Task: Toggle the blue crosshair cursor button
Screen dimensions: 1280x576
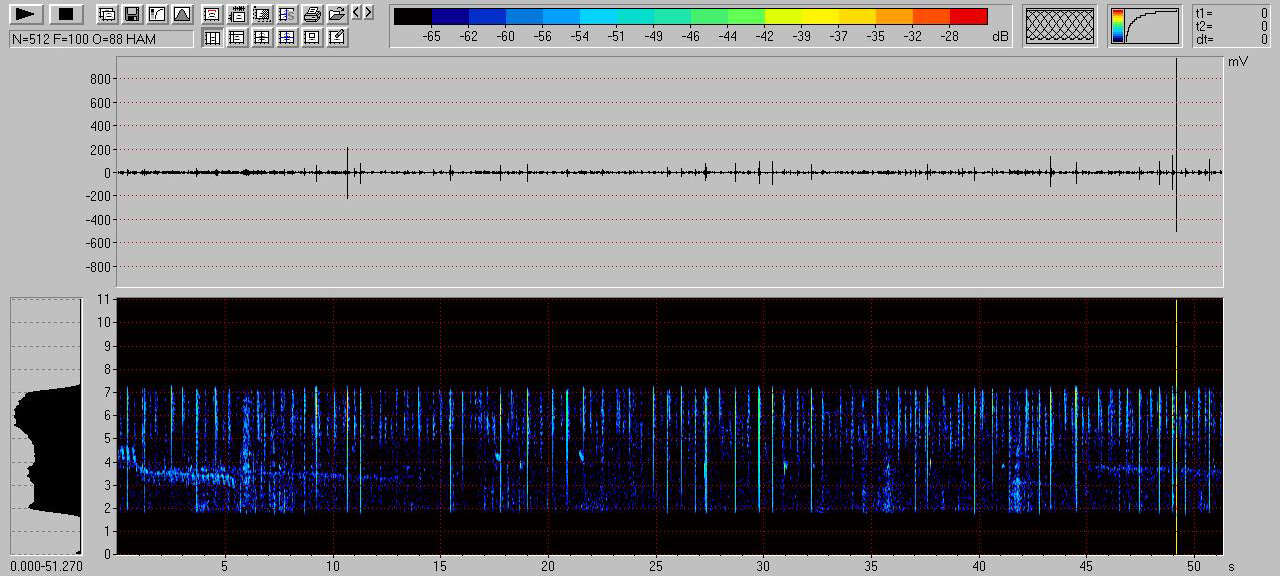Action: pyautogui.click(x=287, y=38)
